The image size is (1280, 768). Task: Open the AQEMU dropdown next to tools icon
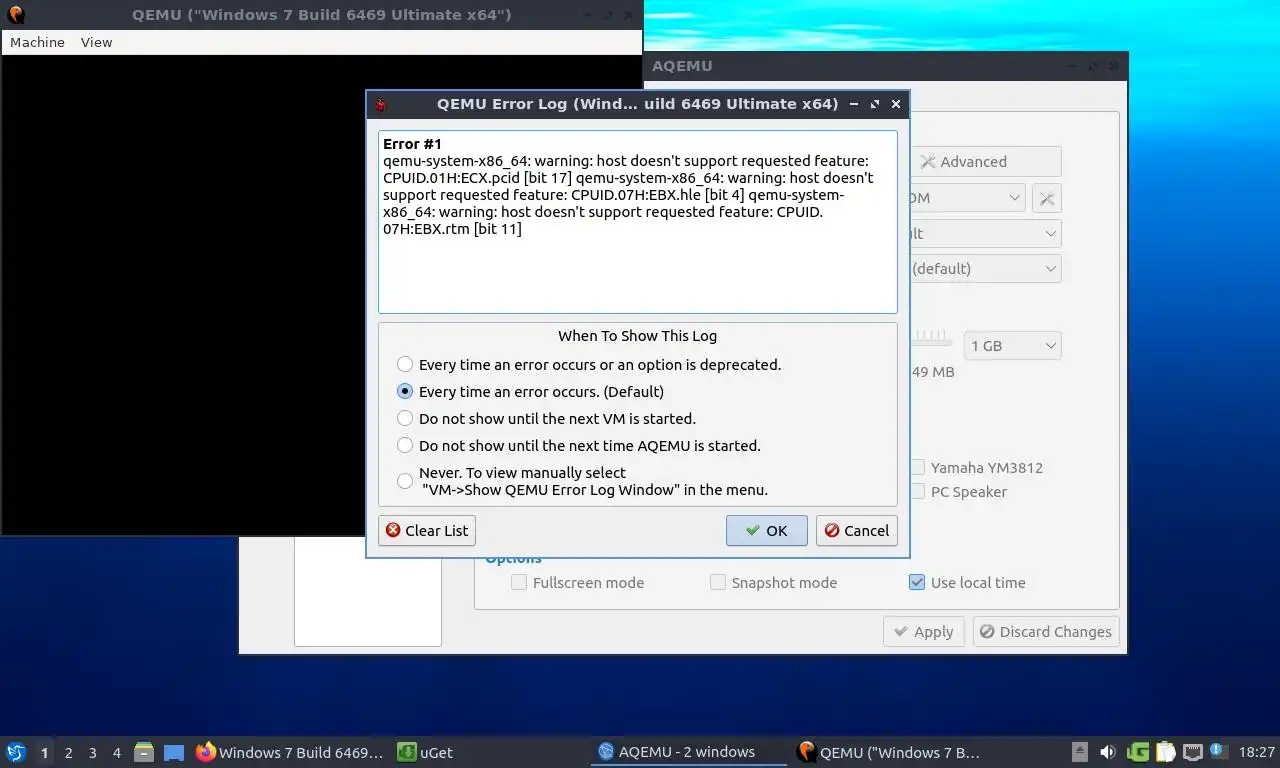(x=968, y=198)
